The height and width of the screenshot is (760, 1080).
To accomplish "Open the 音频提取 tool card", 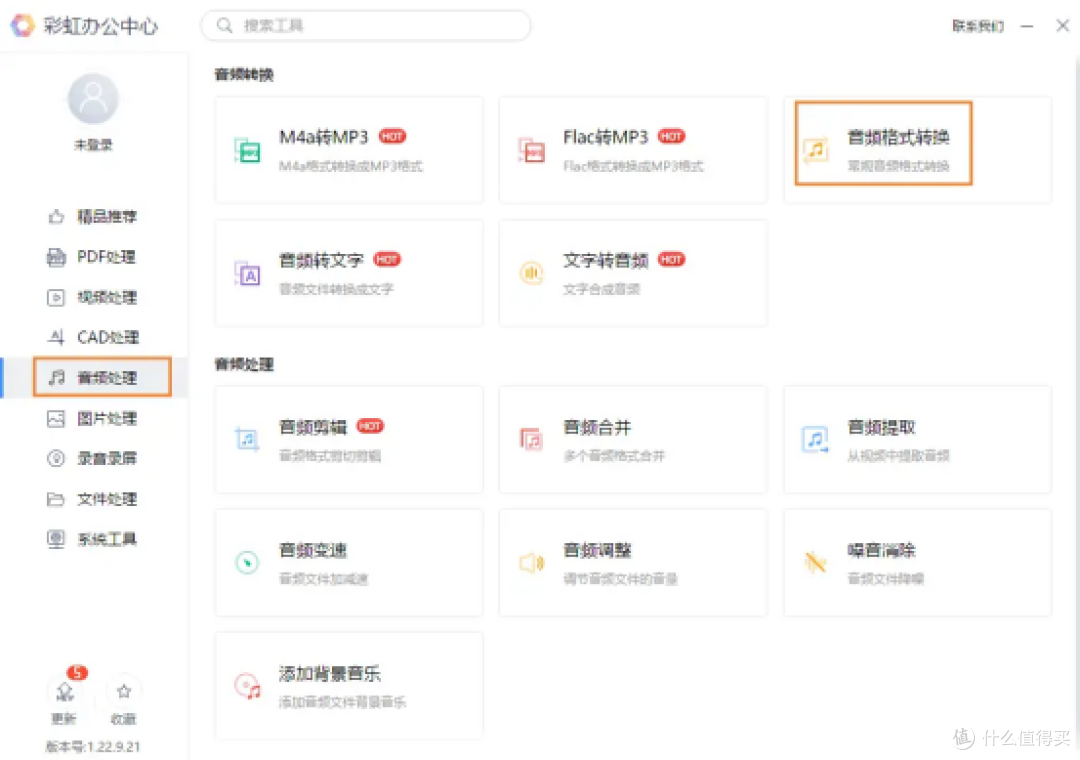I will point(917,440).
